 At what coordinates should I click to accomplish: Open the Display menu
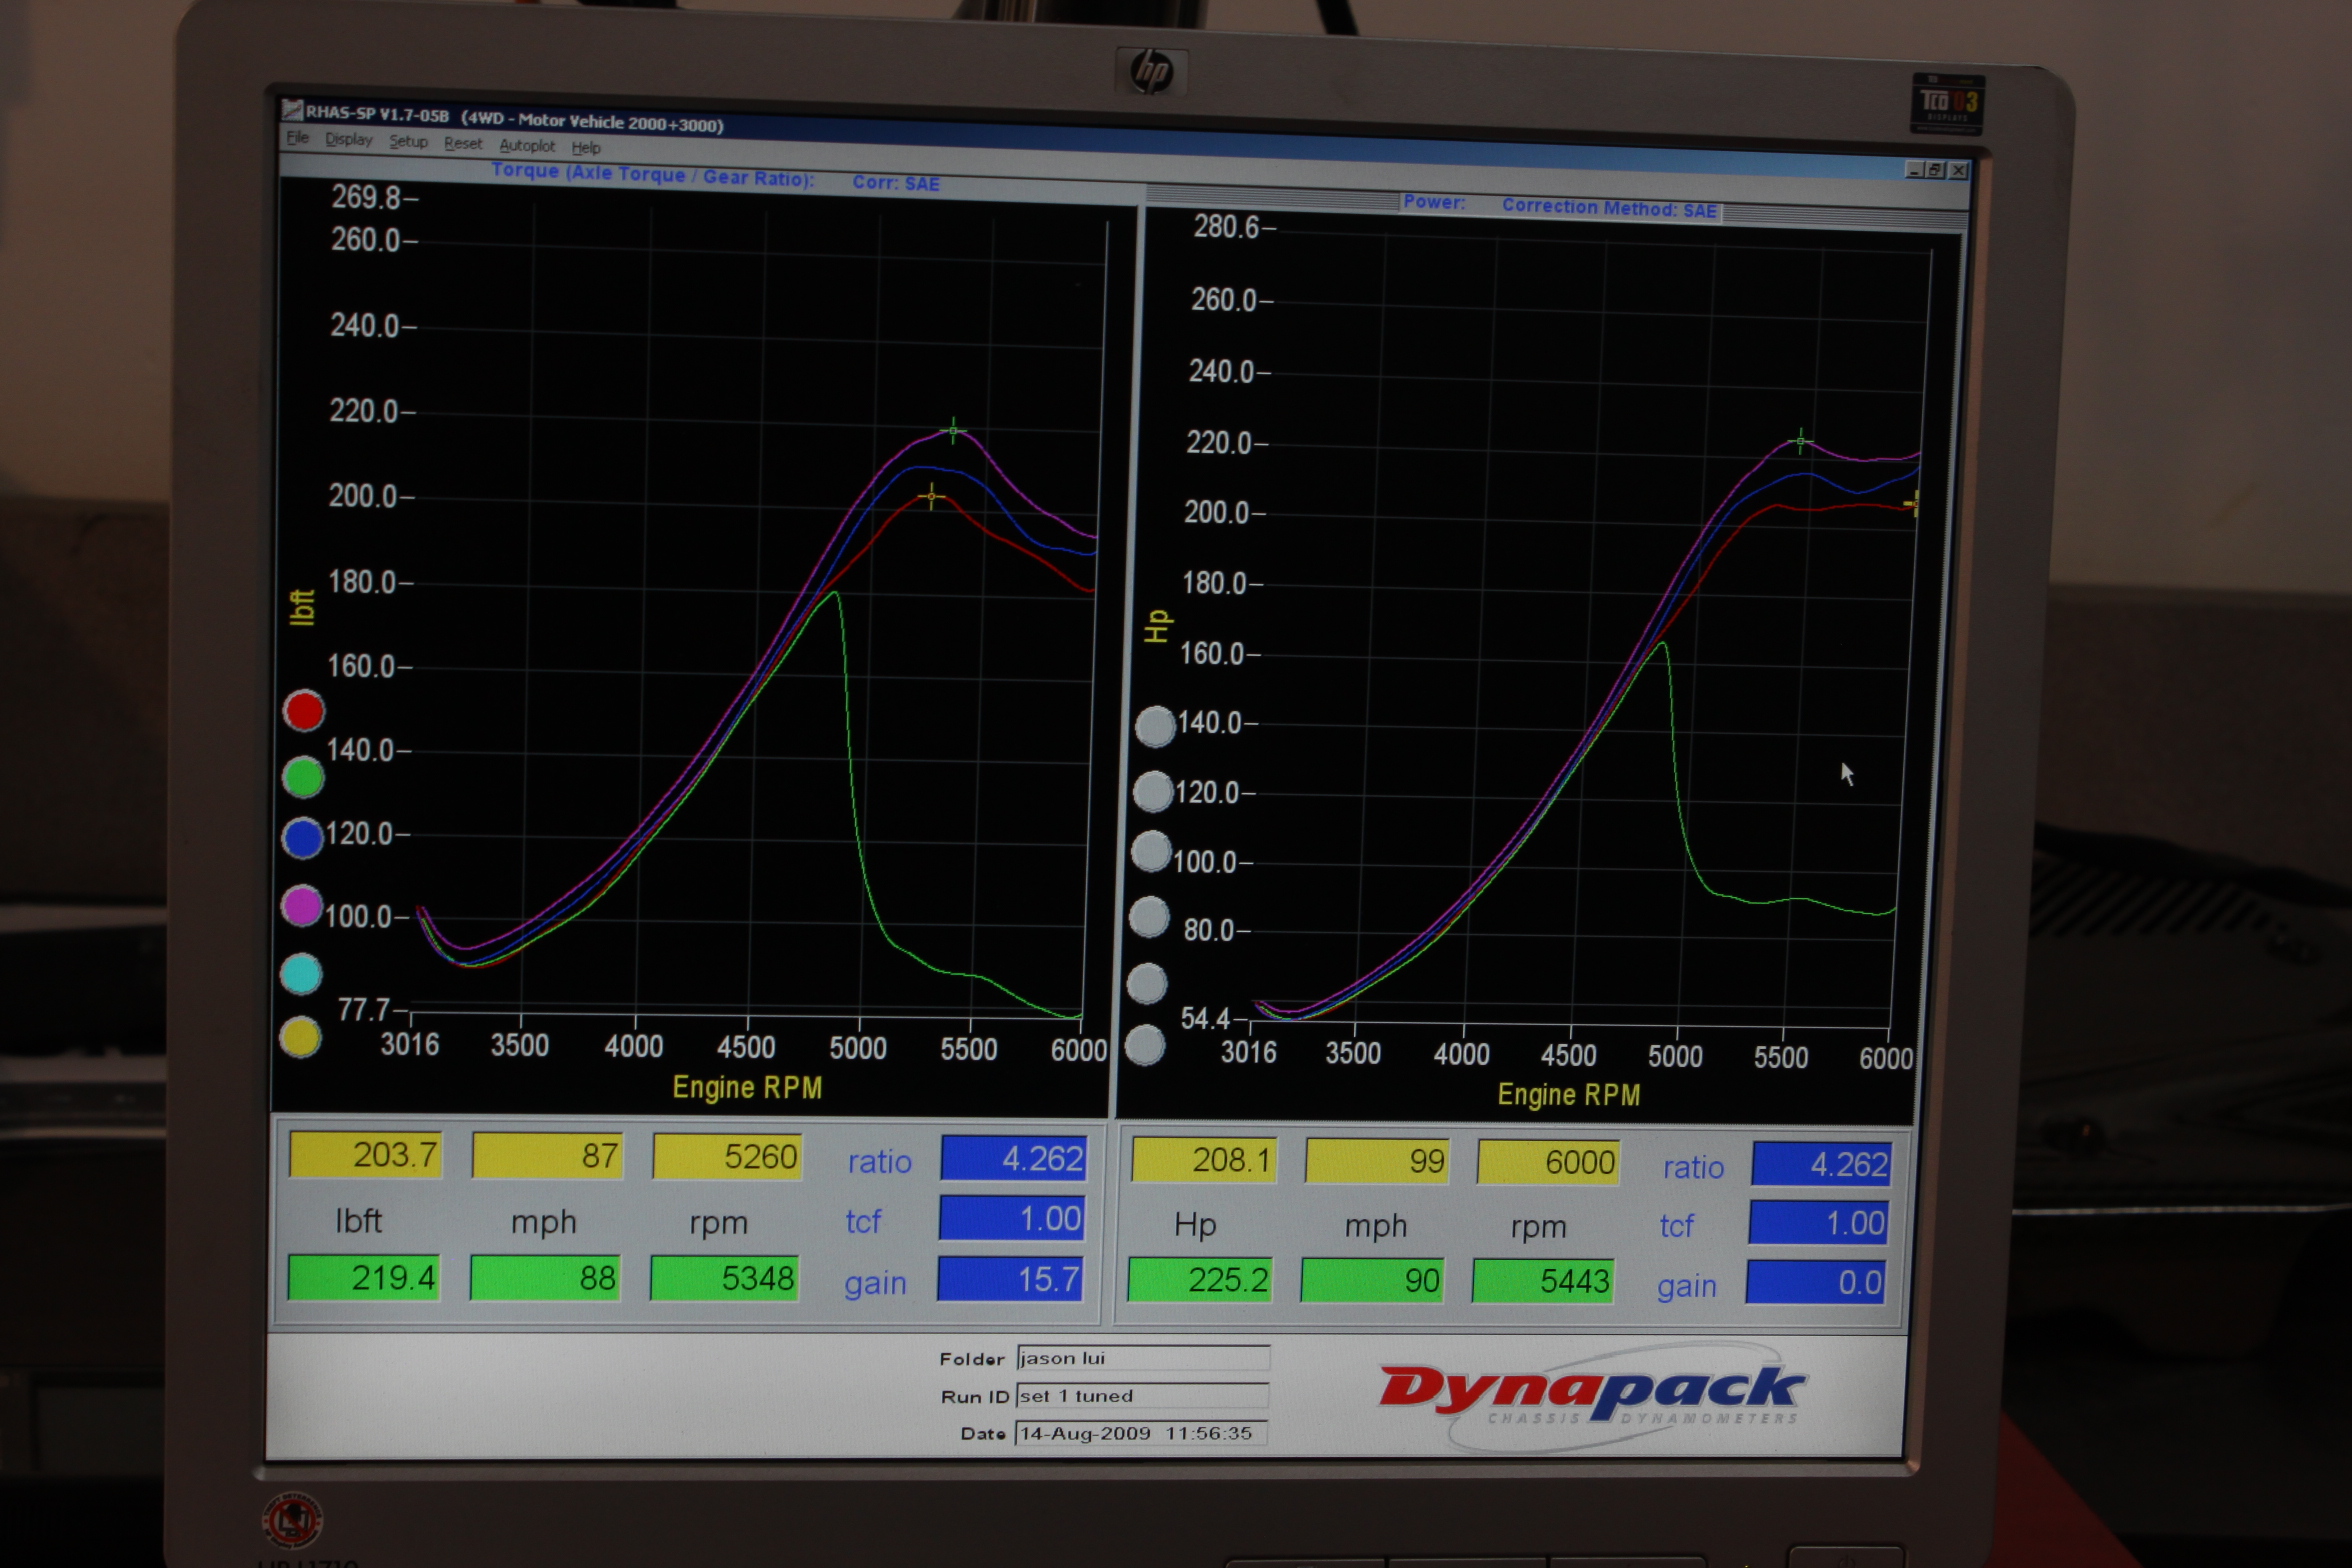click(348, 140)
